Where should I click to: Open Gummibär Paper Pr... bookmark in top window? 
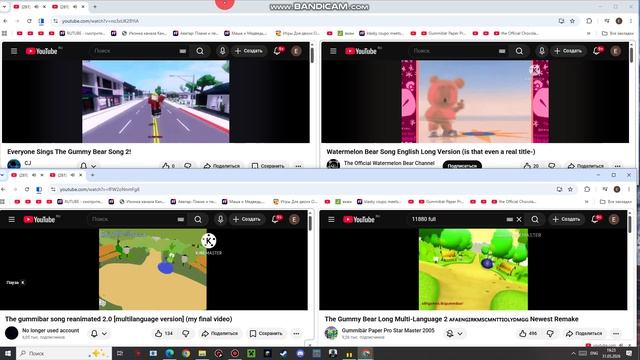(443, 33)
